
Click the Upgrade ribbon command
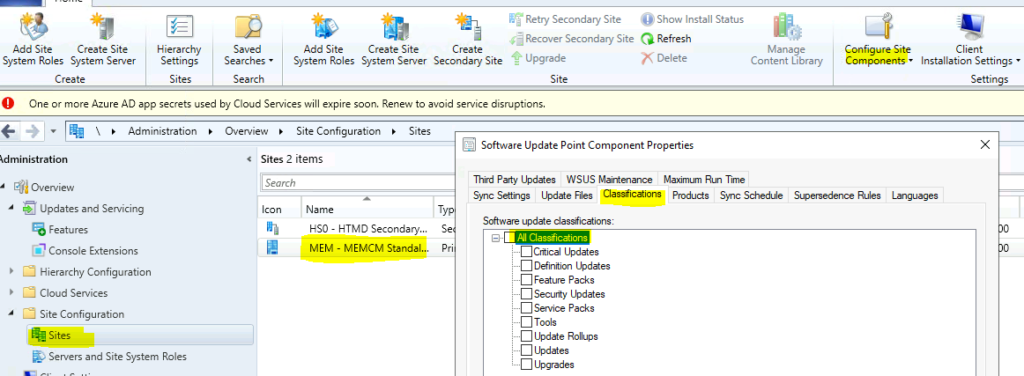tap(538, 58)
